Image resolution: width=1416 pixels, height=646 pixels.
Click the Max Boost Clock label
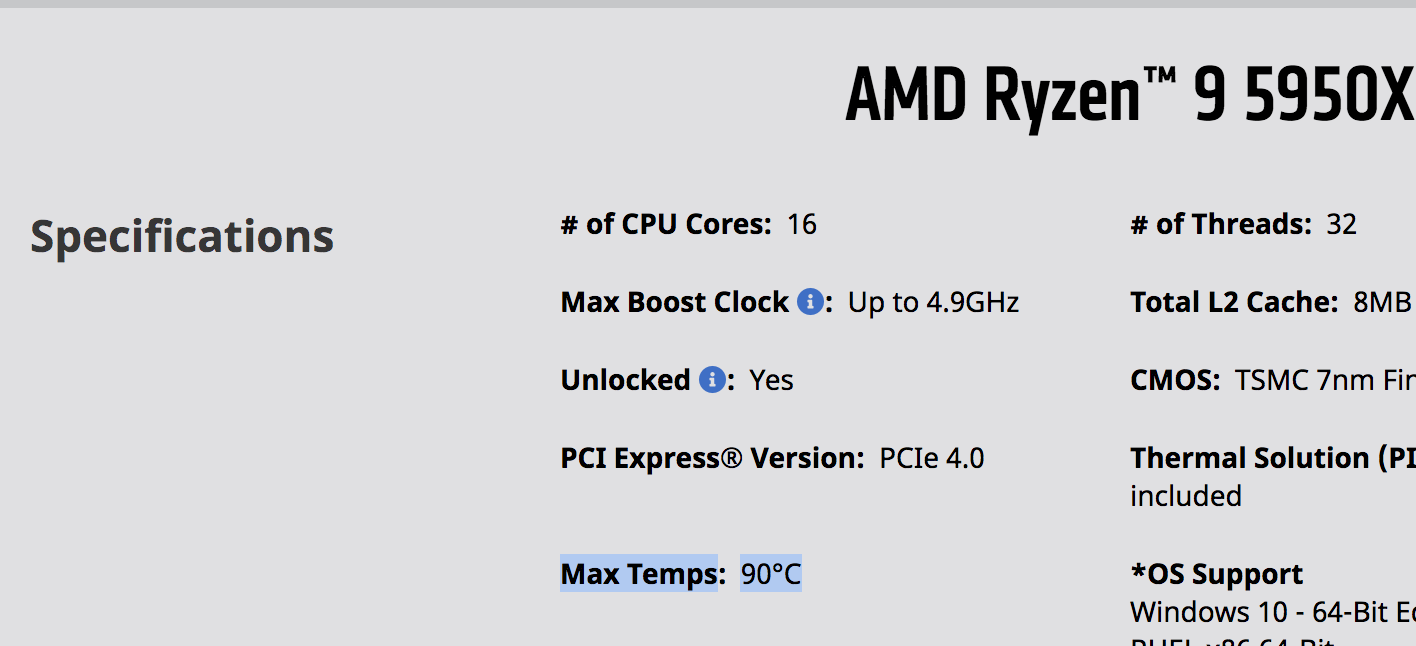click(675, 301)
